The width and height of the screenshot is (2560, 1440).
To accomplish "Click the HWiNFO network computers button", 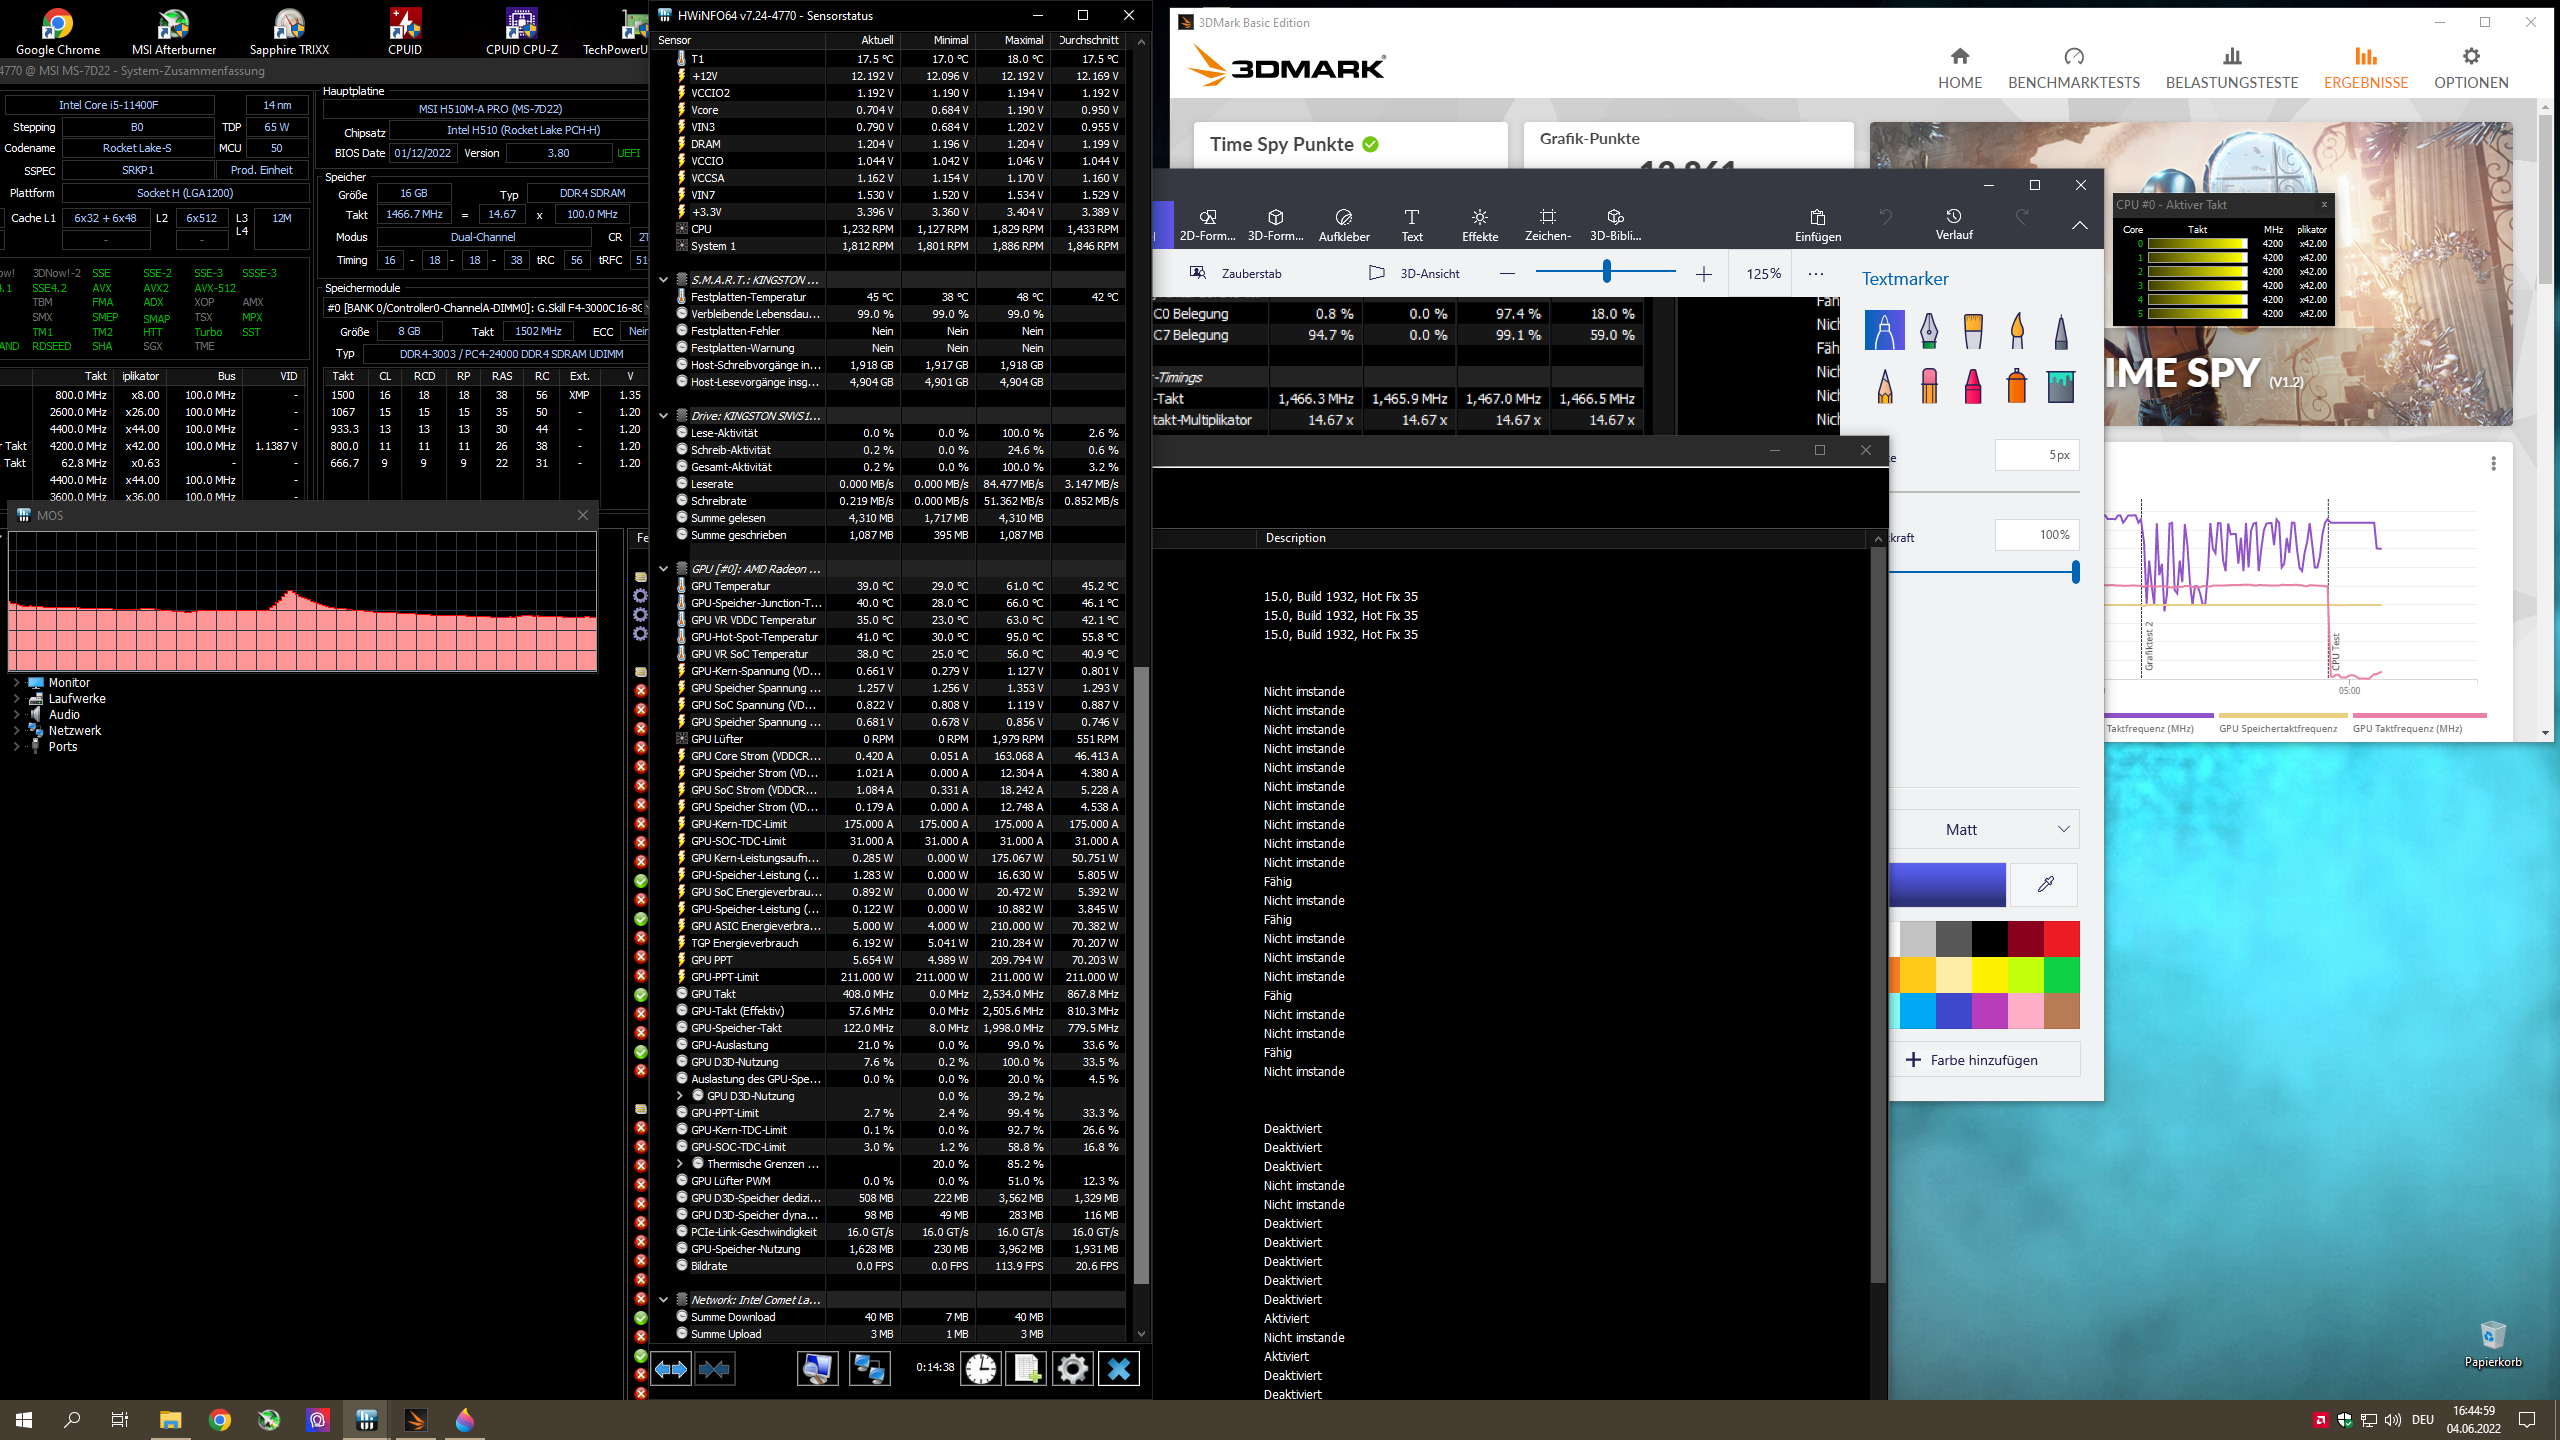I will (x=869, y=1369).
